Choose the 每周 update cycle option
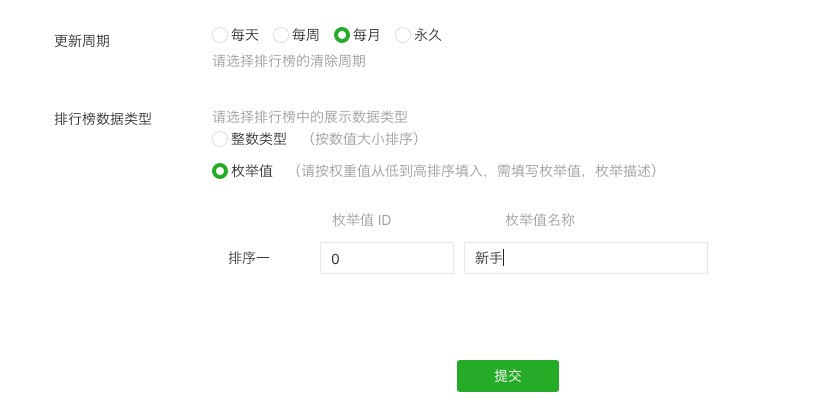Viewport: 831px width, 420px height. pyautogui.click(x=281, y=35)
